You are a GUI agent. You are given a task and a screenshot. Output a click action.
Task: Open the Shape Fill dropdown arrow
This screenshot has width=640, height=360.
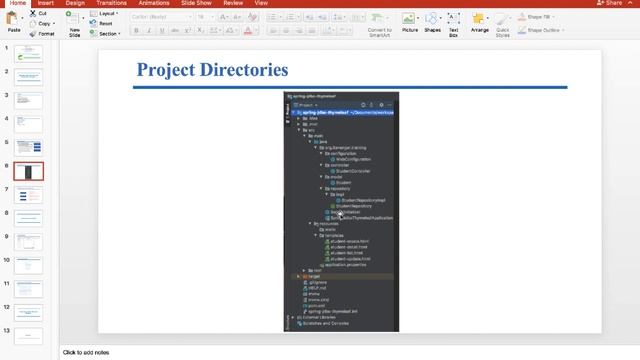(553, 17)
